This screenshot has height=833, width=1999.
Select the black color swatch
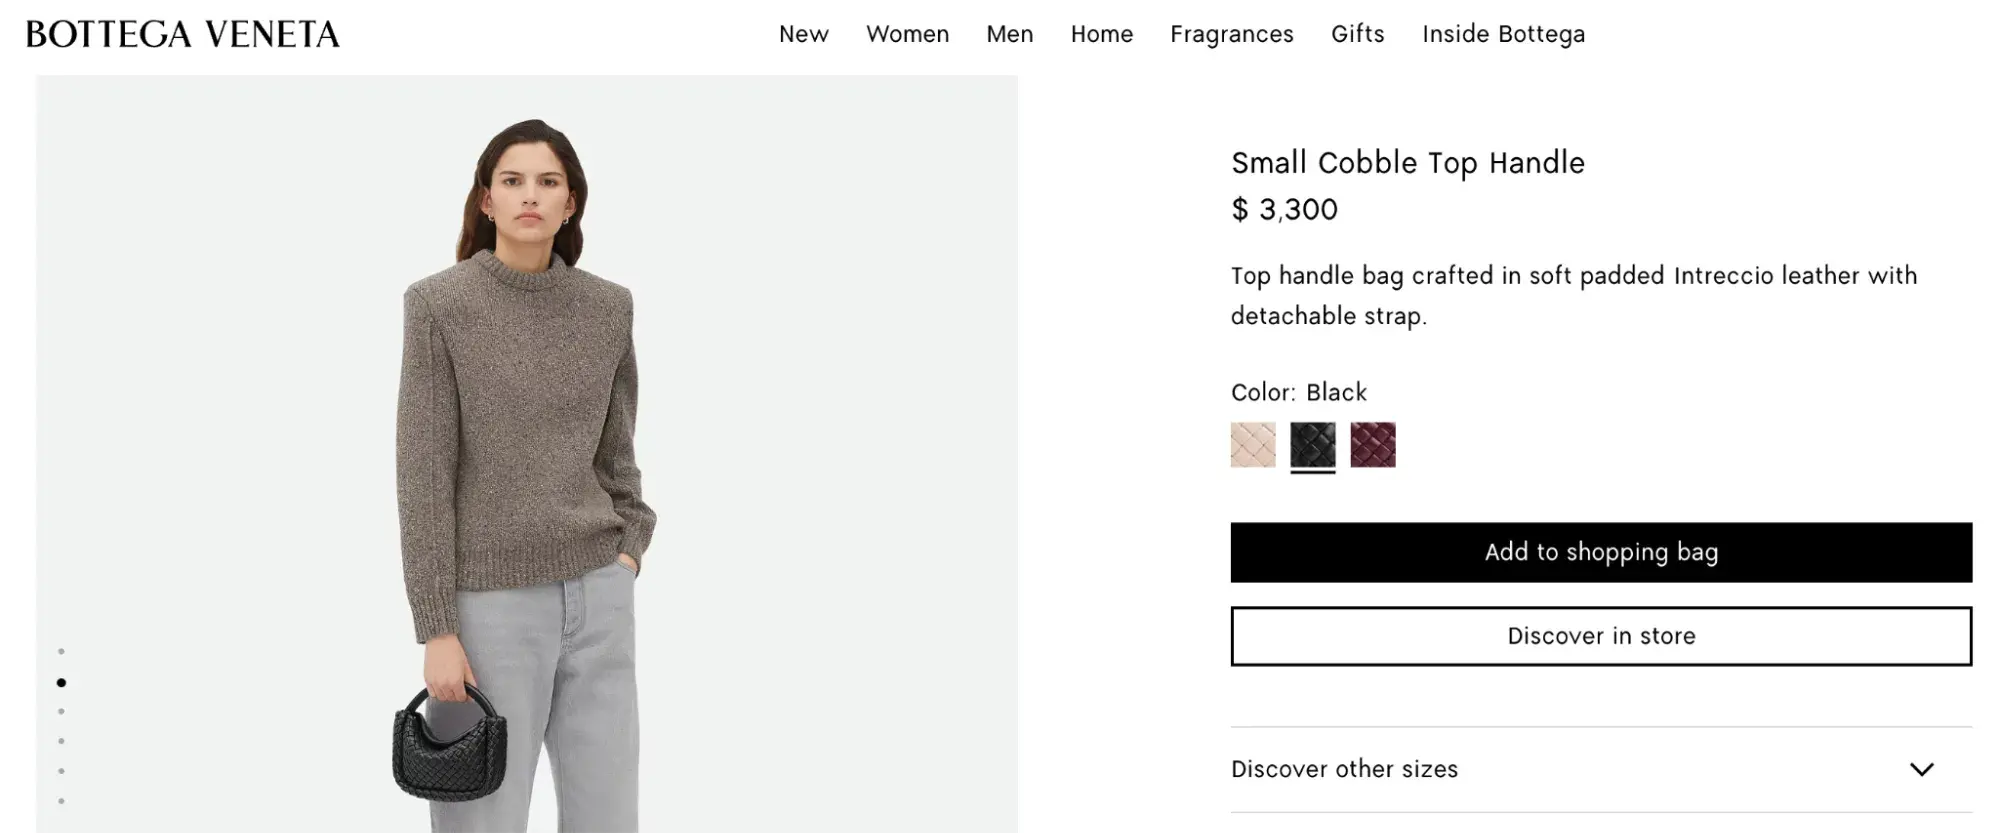pos(1312,445)
